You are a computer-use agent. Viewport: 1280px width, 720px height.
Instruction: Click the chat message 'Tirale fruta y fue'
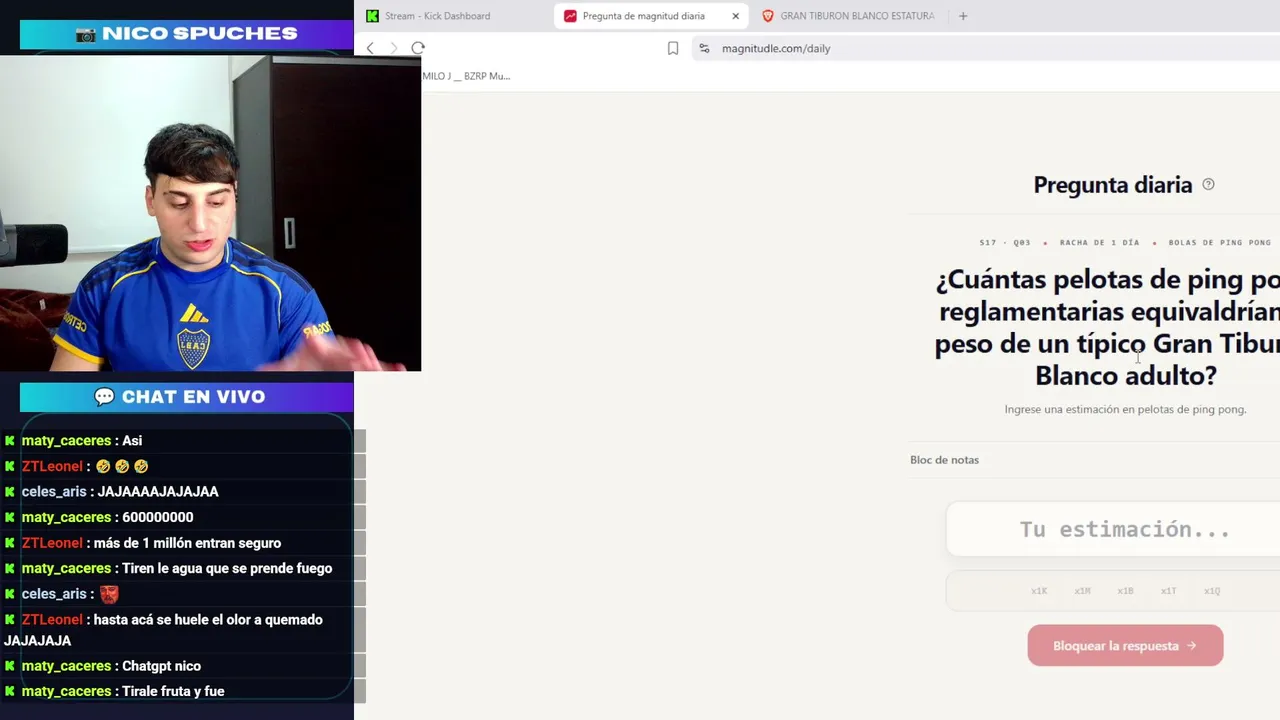pyautogui.click(x=123, y=692)
